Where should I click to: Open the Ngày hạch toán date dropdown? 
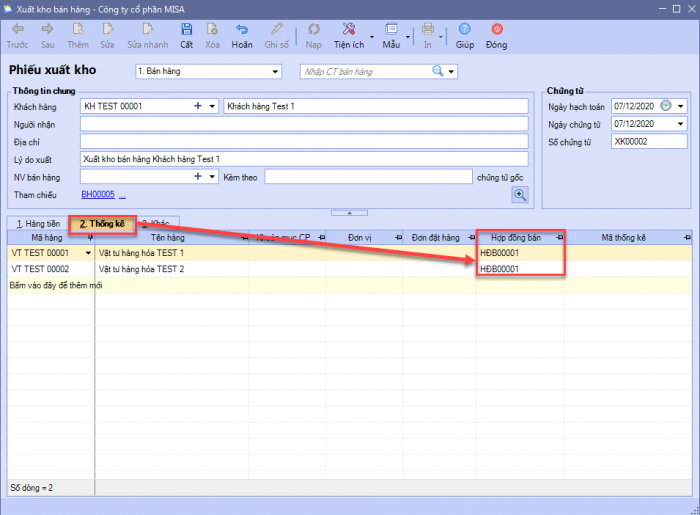681,106
